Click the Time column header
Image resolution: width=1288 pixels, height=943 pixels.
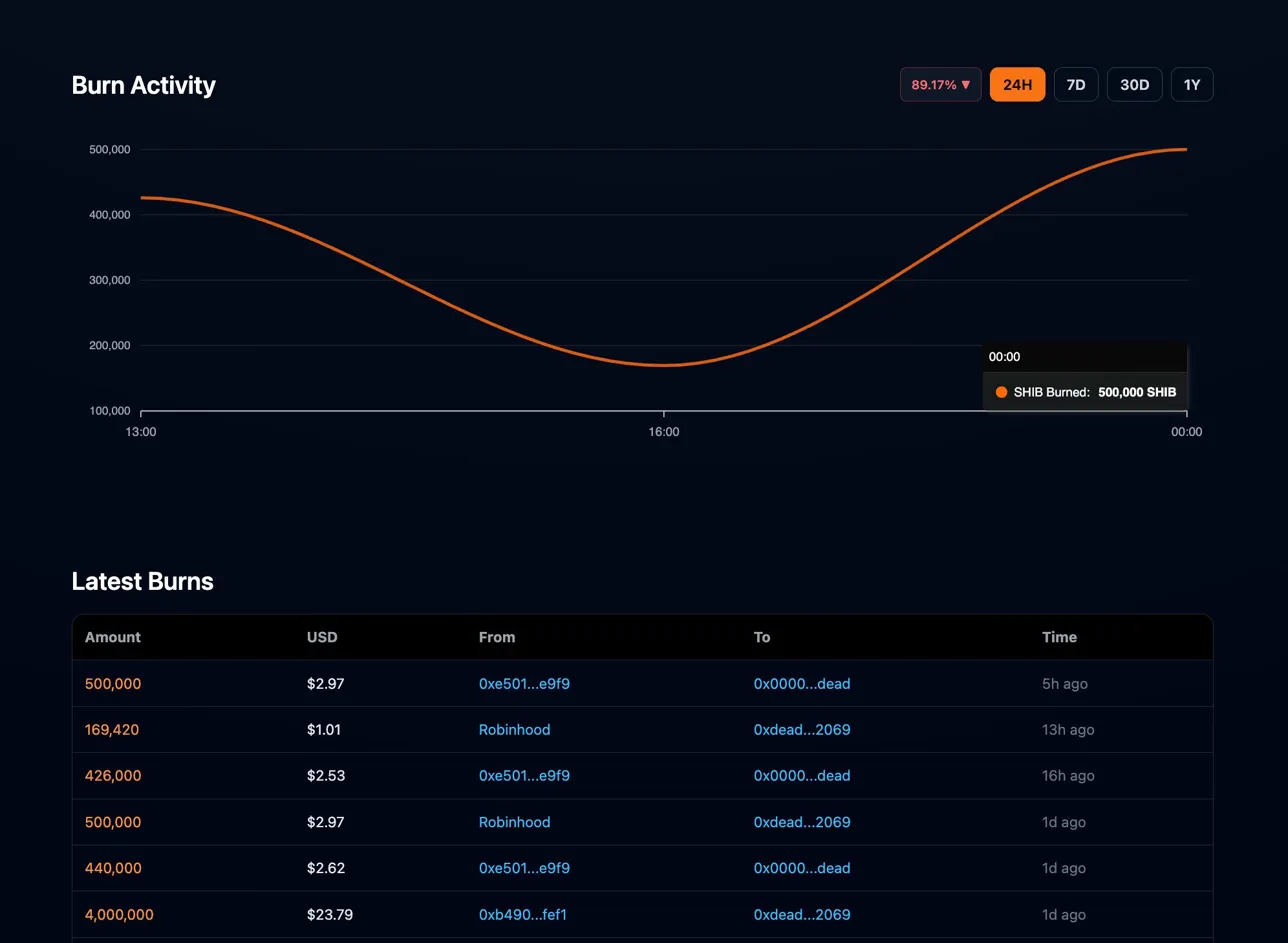tap(1059, 637)
